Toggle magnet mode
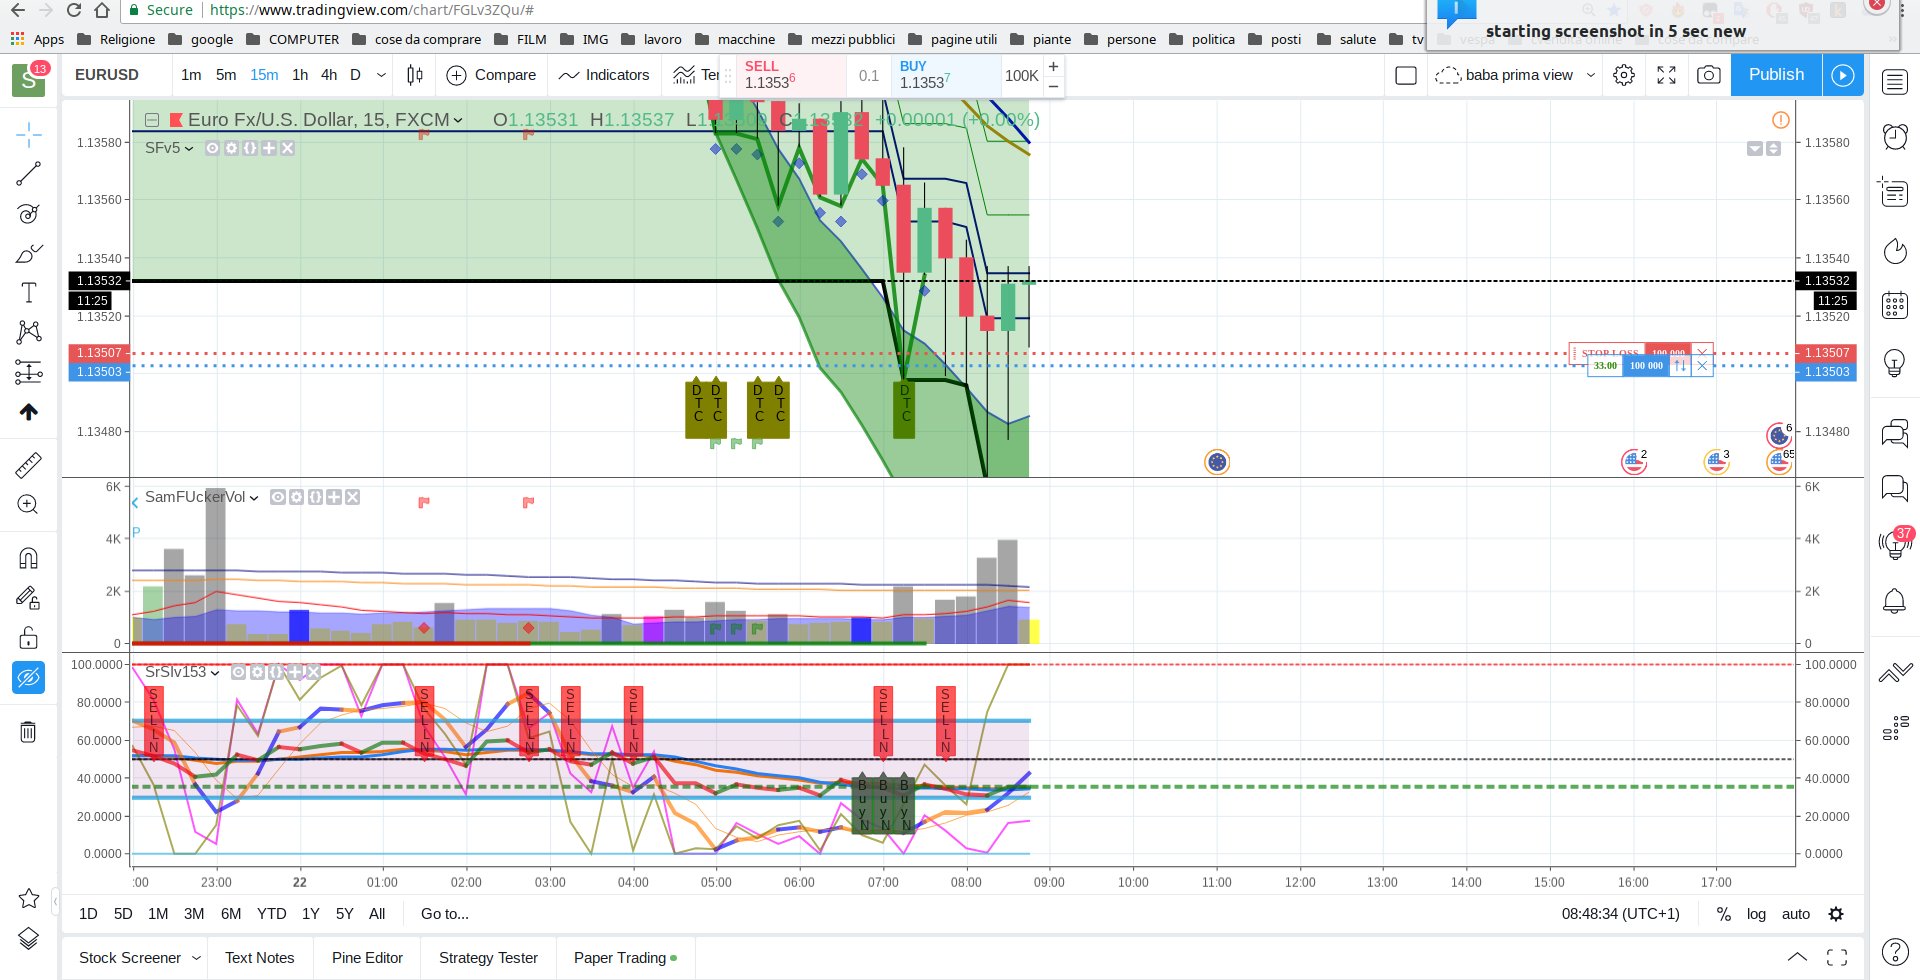1920x980 pixels. tap(28, 558)
